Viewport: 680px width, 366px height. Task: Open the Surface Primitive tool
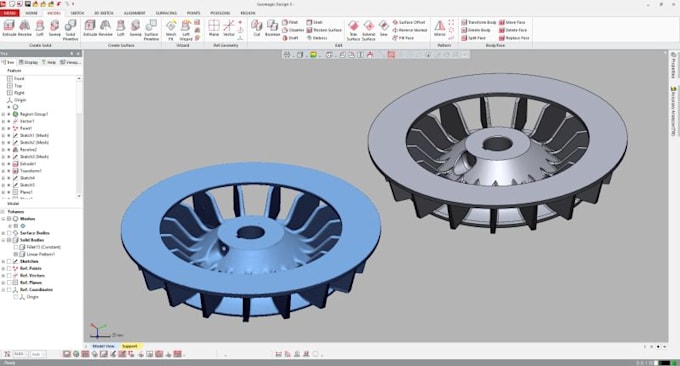click(151, 30)
